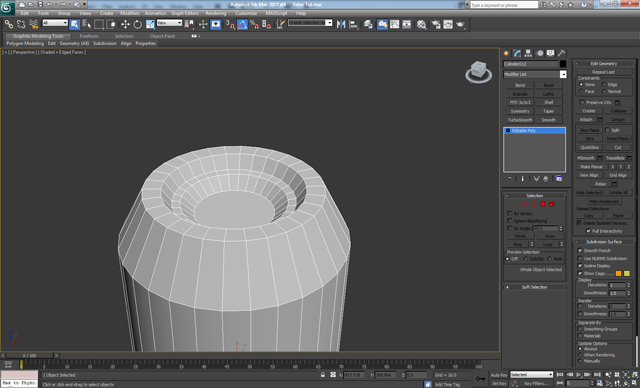The width and height of the screenshot is (640, 388).
Task: Click the Attach button
Action: click(x=586, y=120)
